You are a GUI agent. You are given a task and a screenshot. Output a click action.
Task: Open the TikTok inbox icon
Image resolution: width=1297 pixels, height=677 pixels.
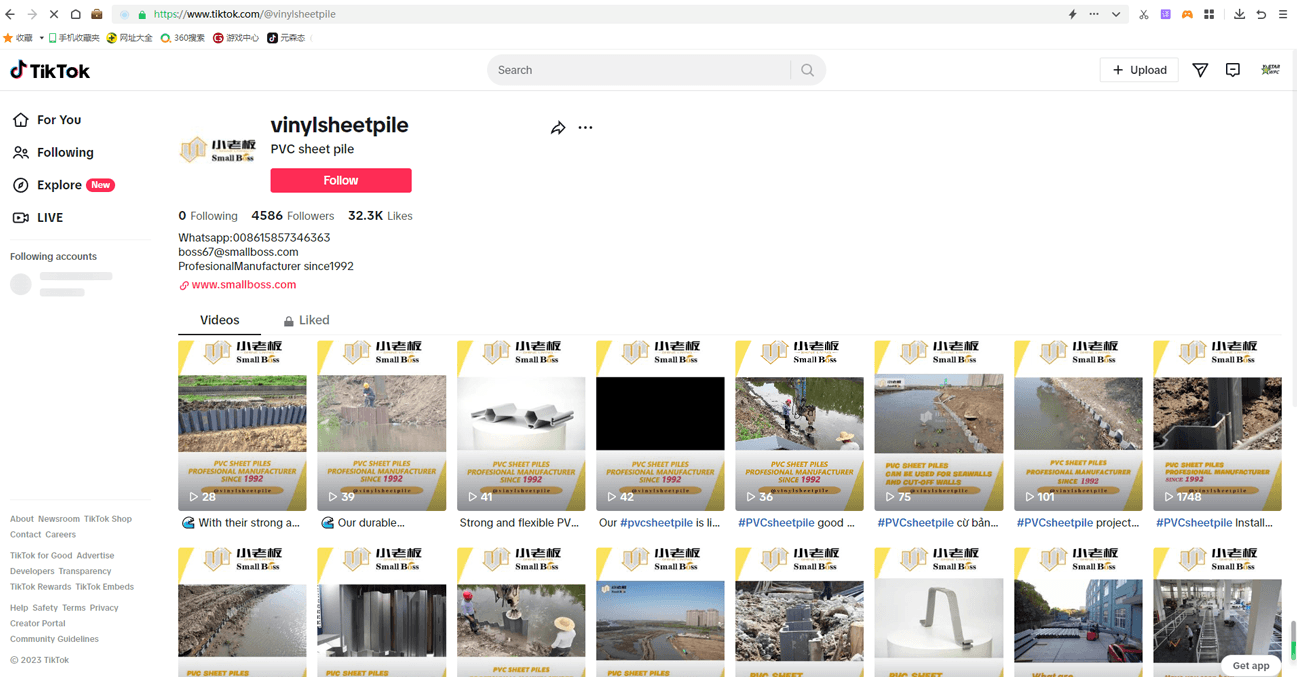pyautogui.click(x=1233, y=70)
